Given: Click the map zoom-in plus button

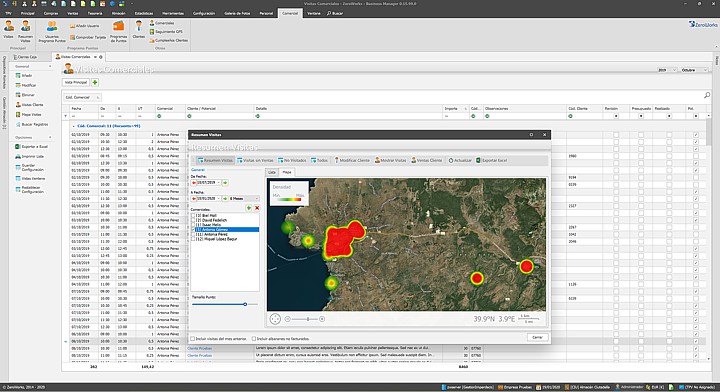Looking at the screenshot, I should click(322, 319).
